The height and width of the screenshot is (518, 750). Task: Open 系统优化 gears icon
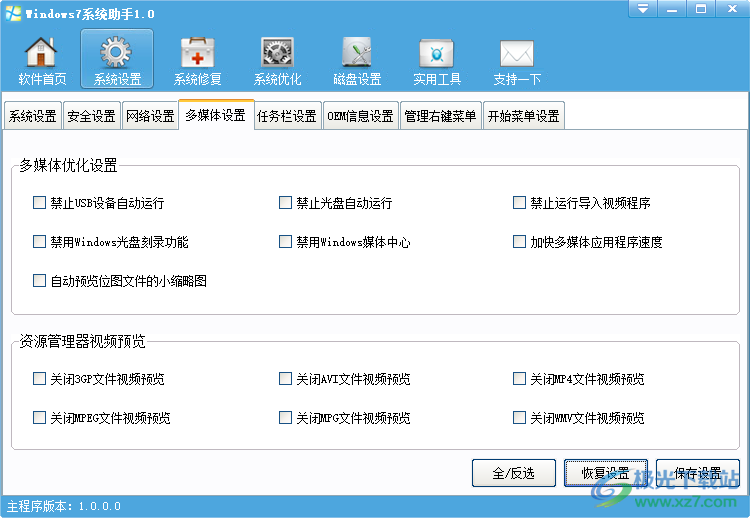click(x=277, y=59)
